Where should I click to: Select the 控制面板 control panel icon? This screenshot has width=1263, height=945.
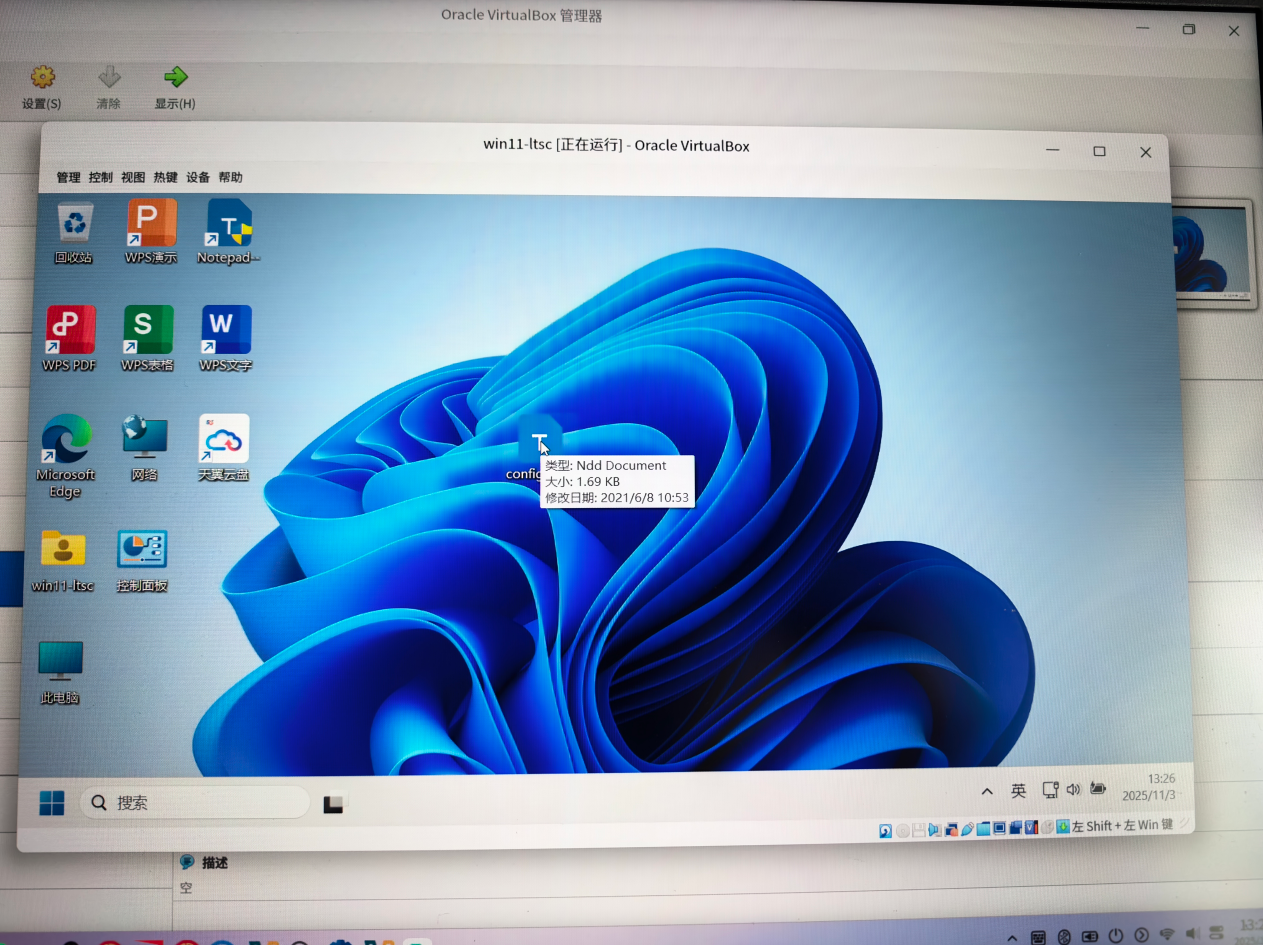142,560
